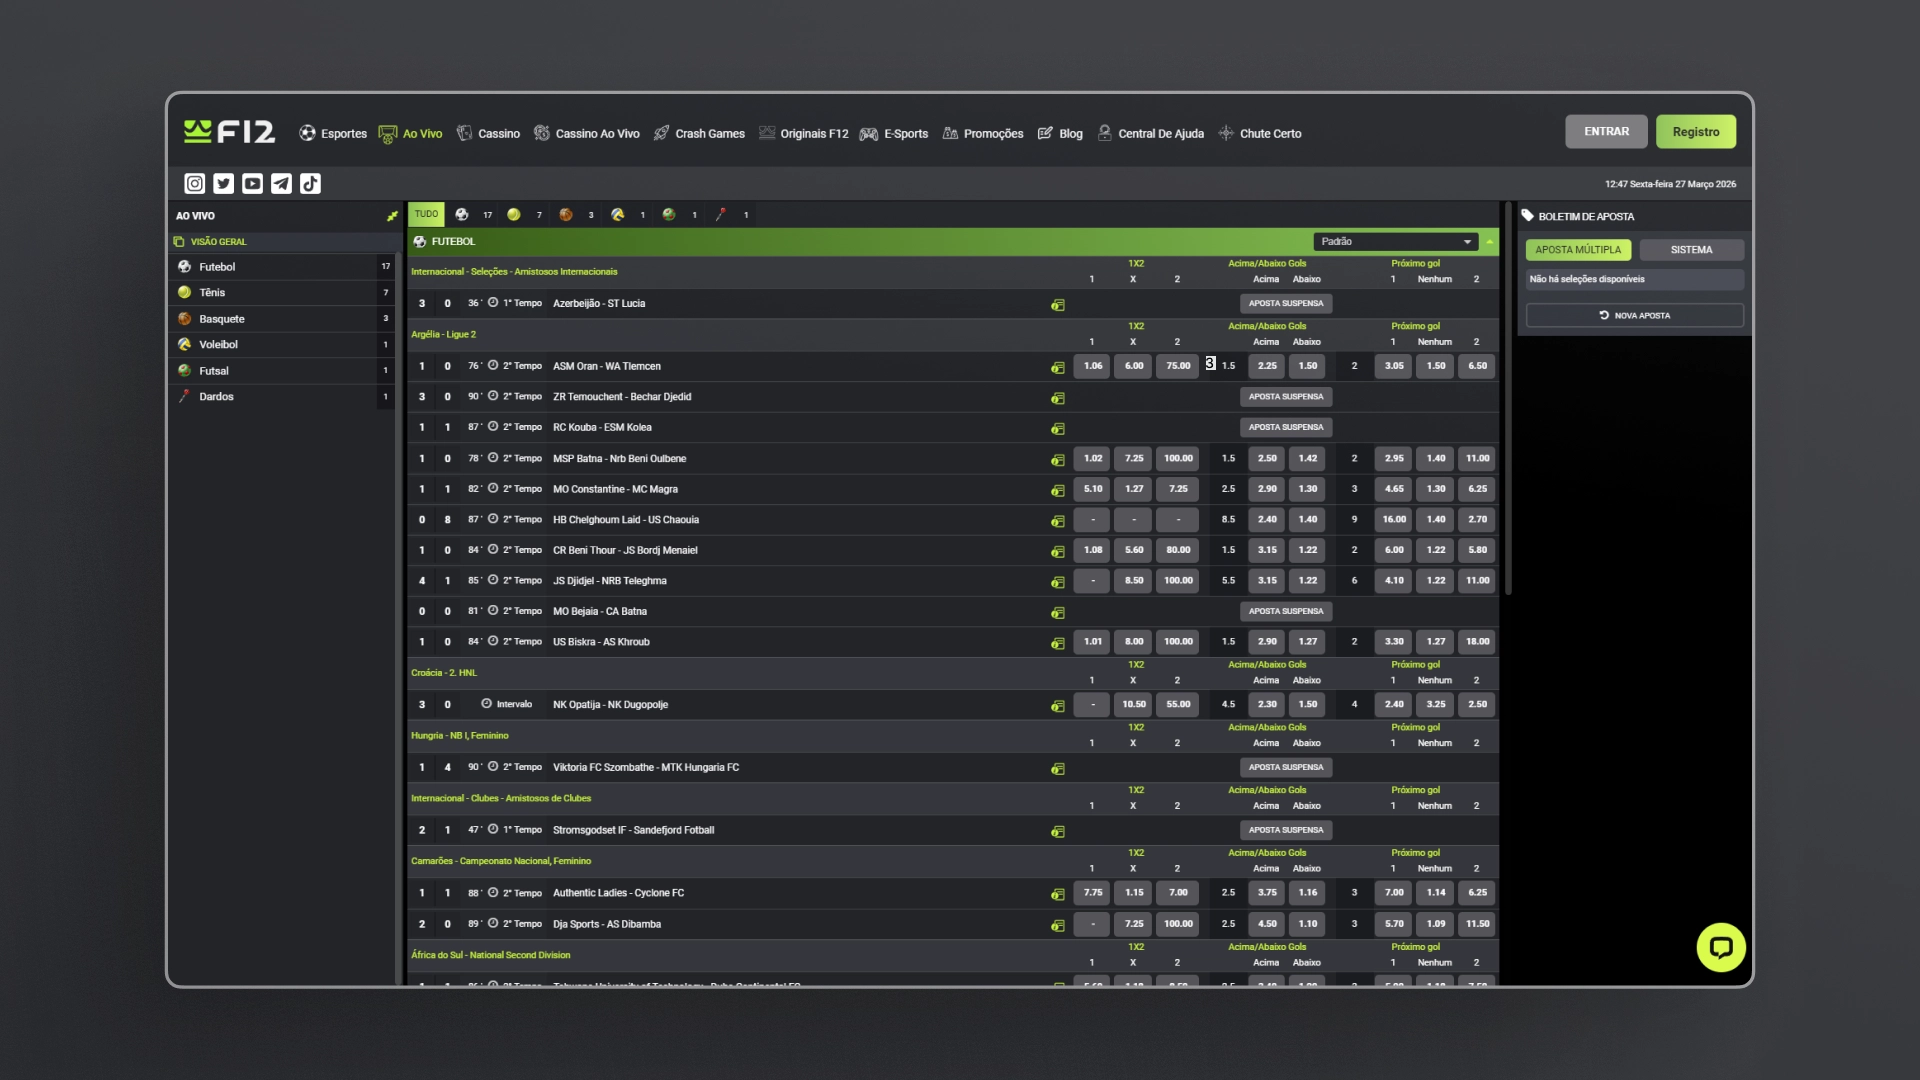Open match stats icon for US Biskra - AS Khroub

coord(1058,643)
